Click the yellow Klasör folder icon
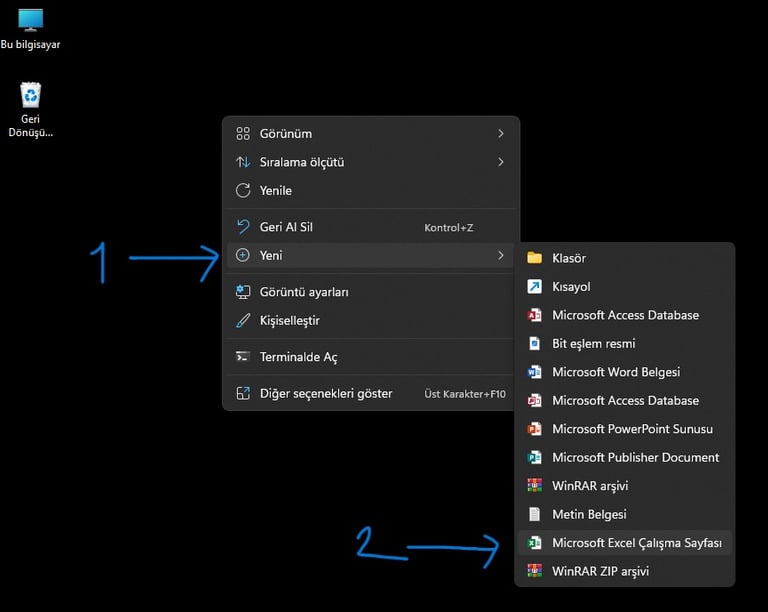This screenshot has width=768, height=612. click(534, 258)
